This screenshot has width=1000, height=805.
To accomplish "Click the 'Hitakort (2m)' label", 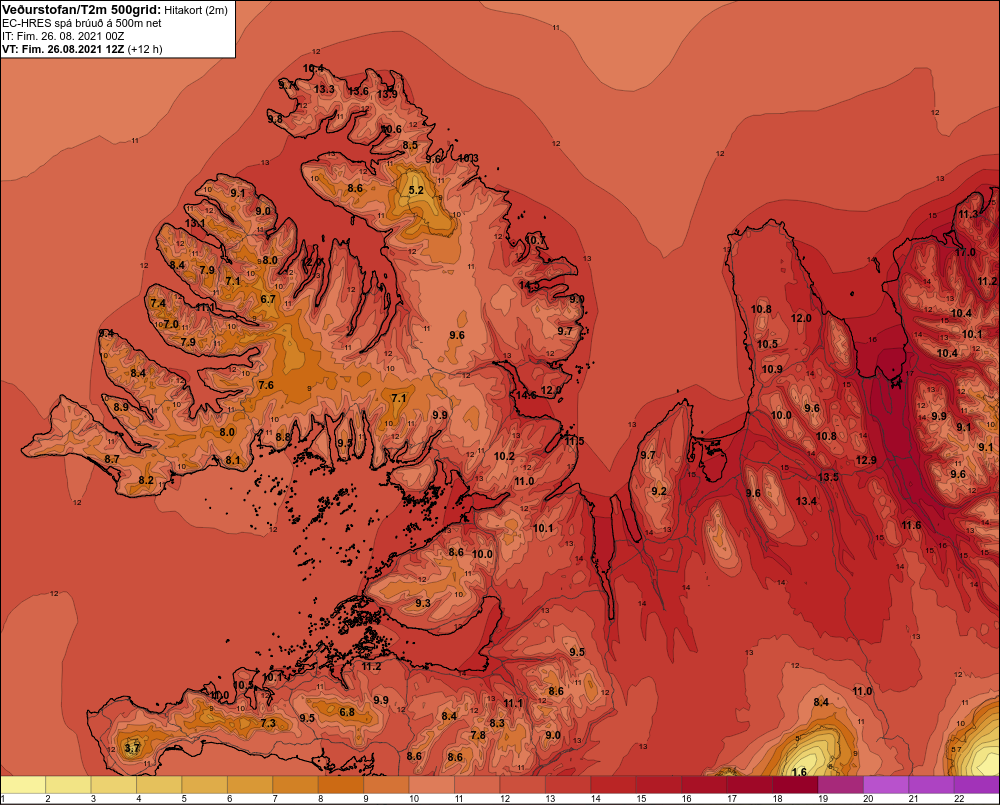I will point(196,10).
